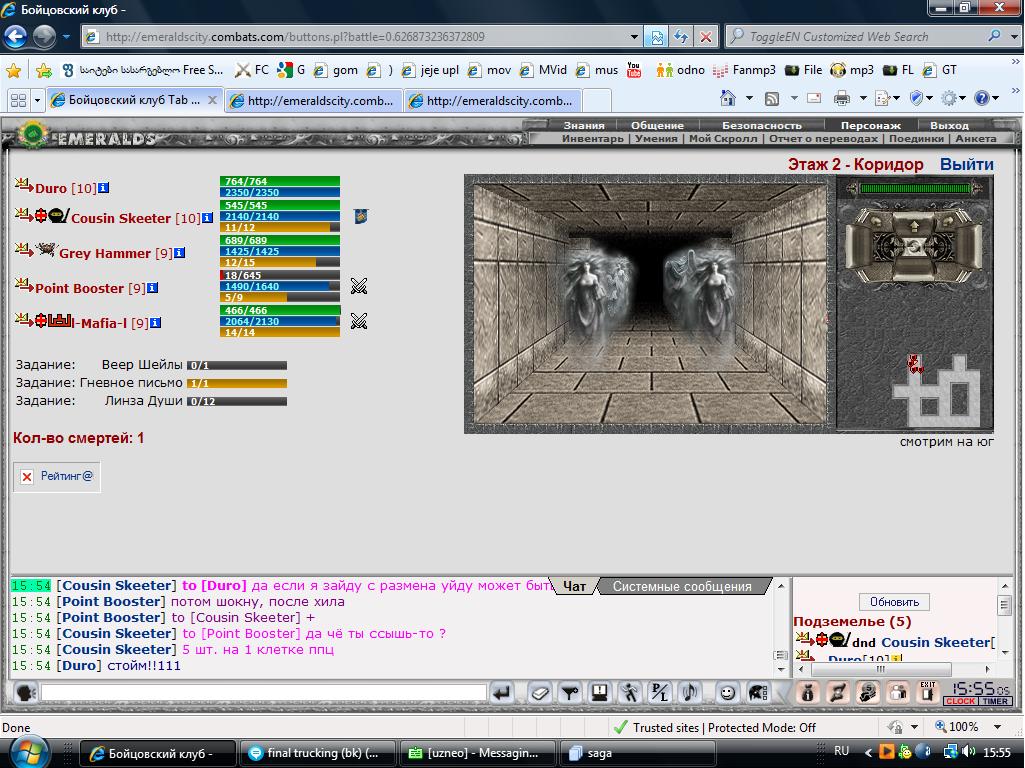
Task: Switch to TIMER mode under the clock
Action: (x=994, y=701)
